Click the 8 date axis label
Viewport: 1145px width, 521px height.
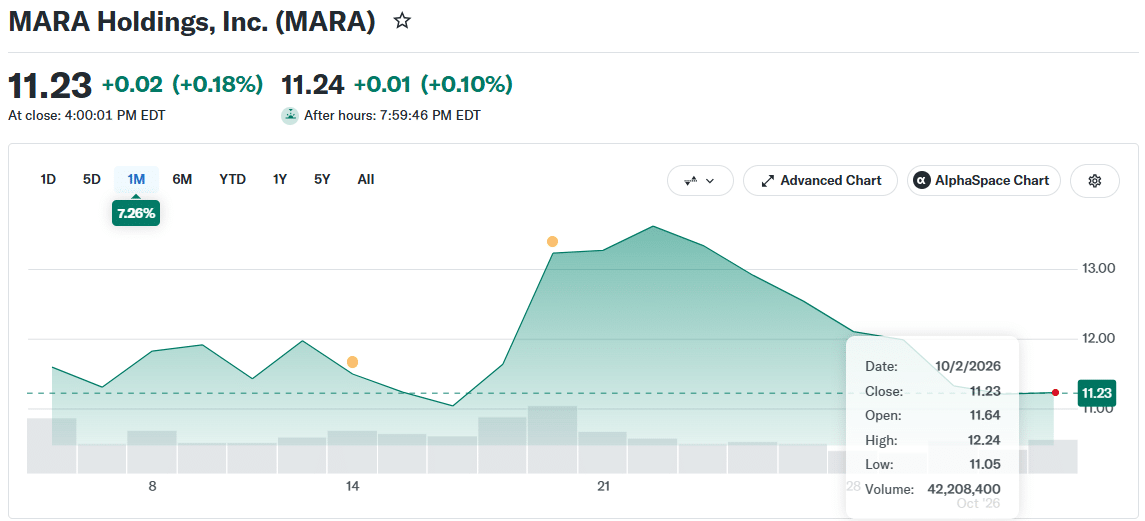pyautogui.click(x=152, y=486)
